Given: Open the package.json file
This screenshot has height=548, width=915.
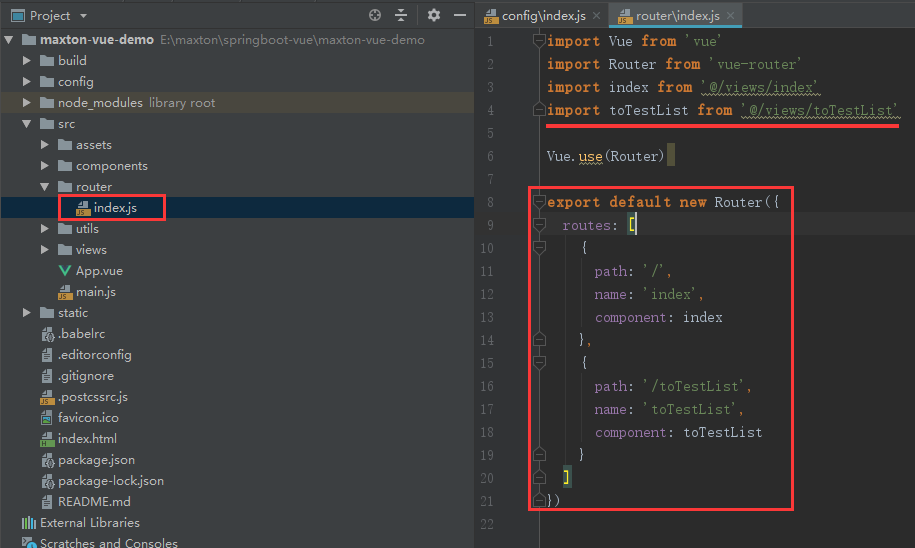Looking at the screenshot, I should point(96,460).
